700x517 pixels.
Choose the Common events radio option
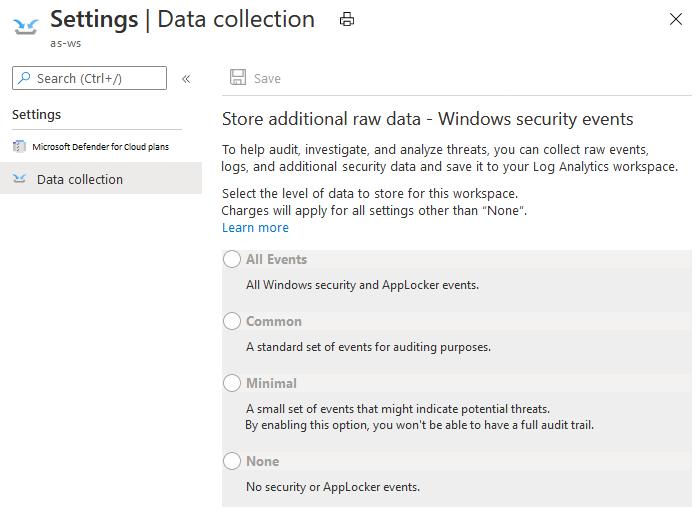pyautogui.click(x=232, y=322)
